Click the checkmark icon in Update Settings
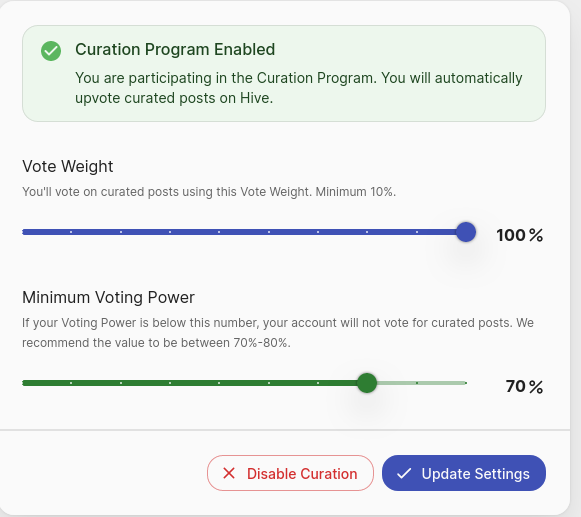The image size is (581, 517). 404,473
